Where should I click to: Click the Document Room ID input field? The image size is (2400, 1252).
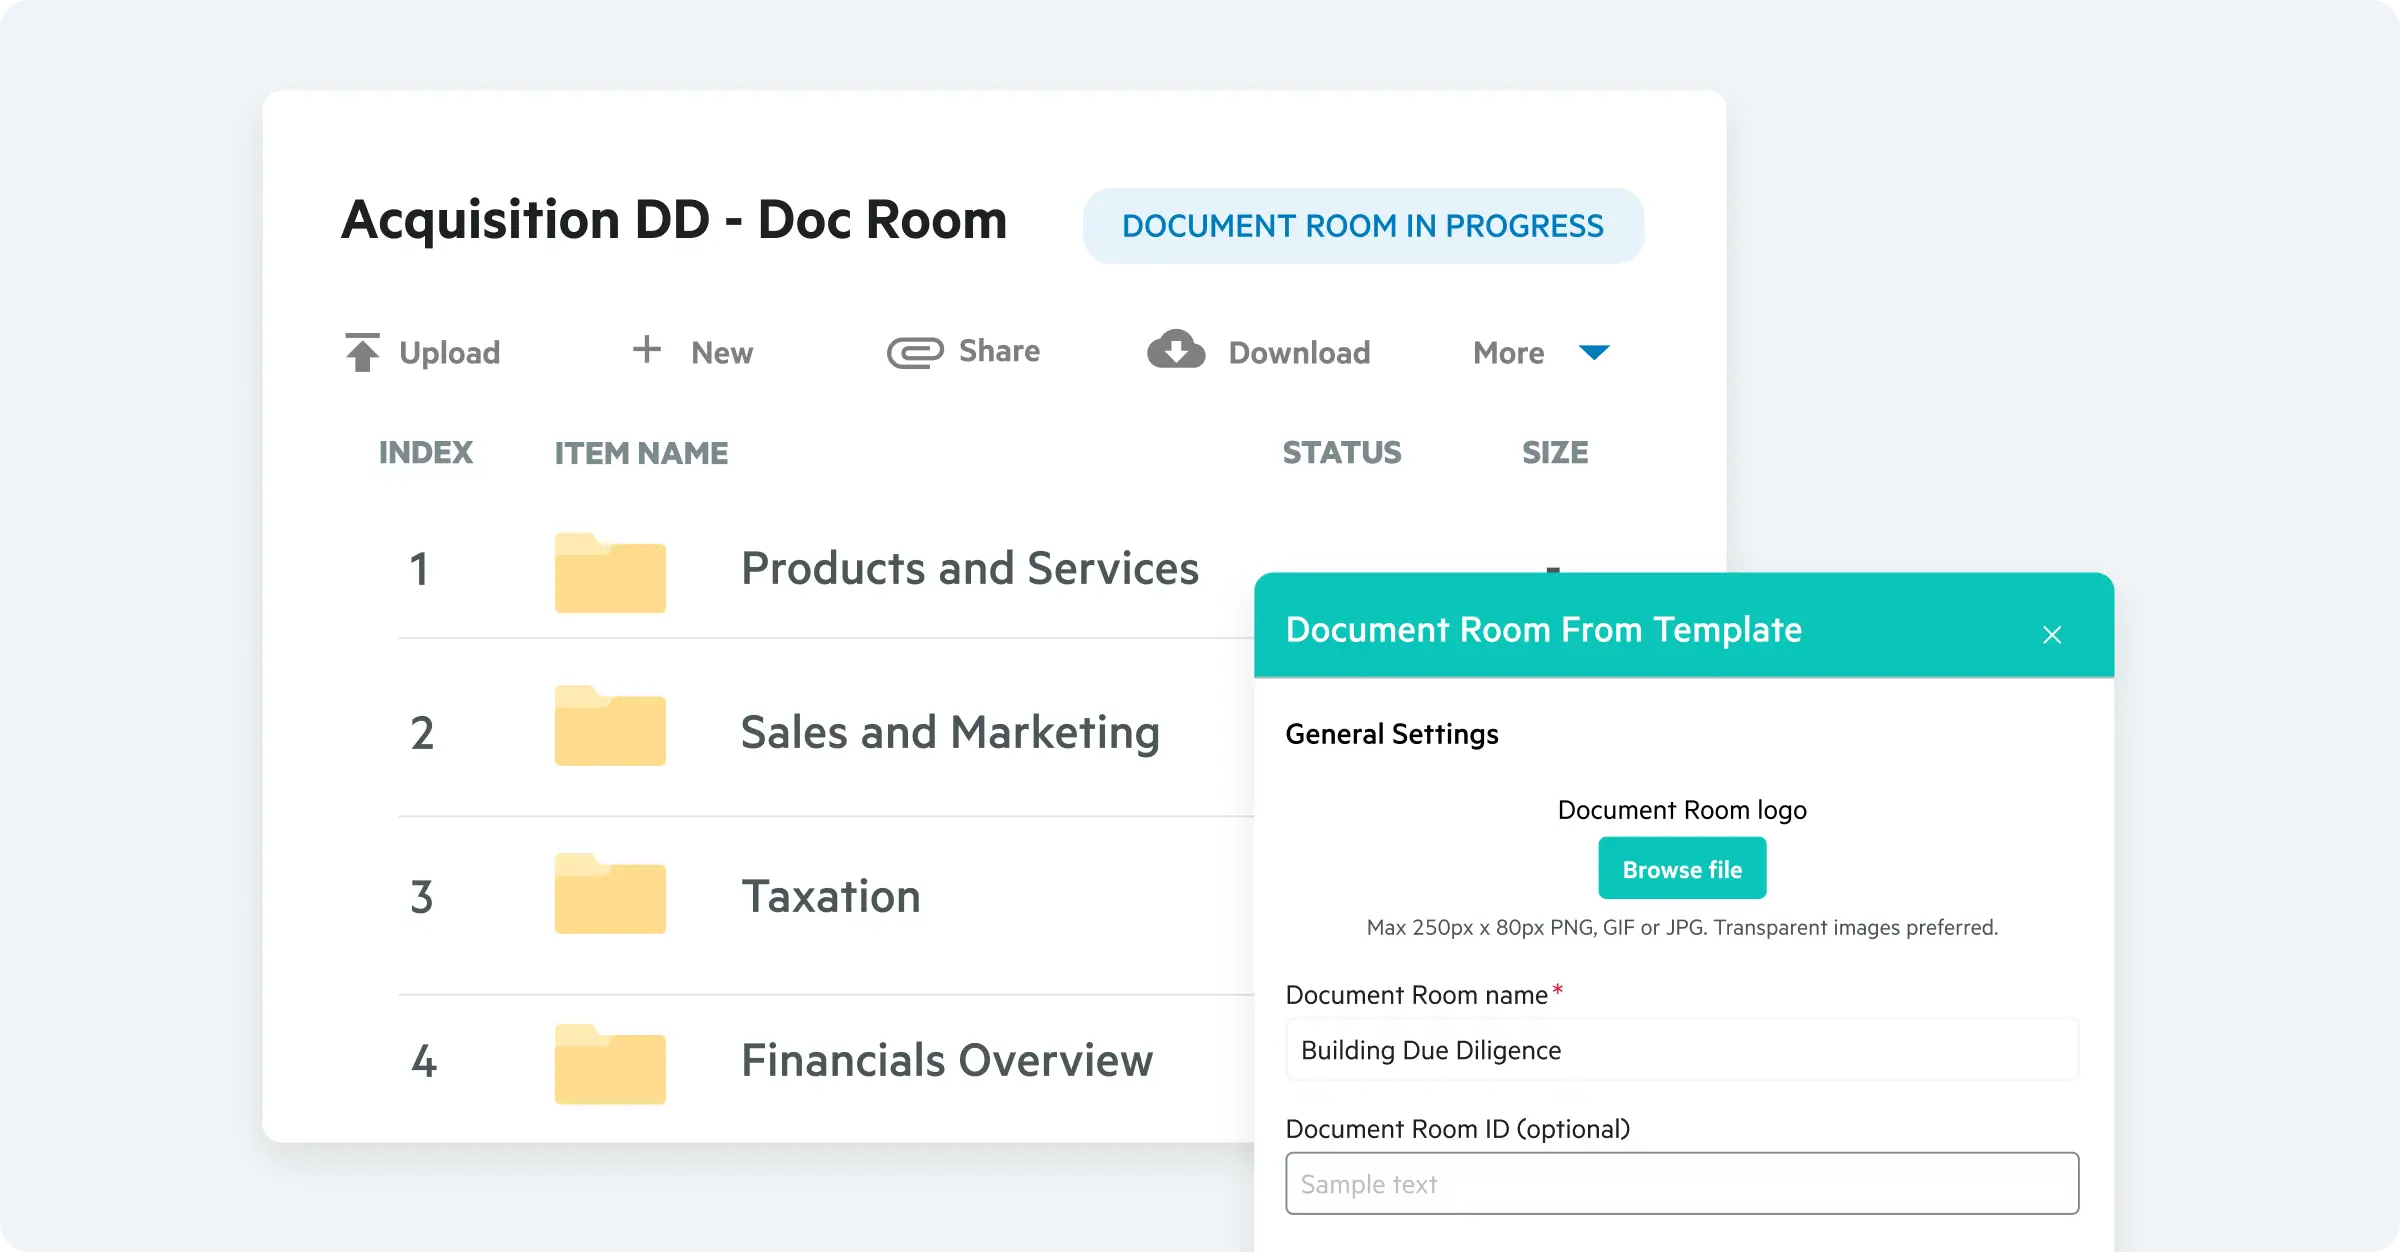1682,1184
